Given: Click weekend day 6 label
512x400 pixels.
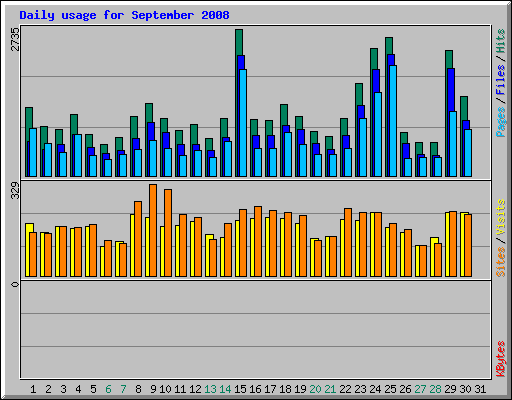Looking at the screenshot, I should click(x=108, y=389).
